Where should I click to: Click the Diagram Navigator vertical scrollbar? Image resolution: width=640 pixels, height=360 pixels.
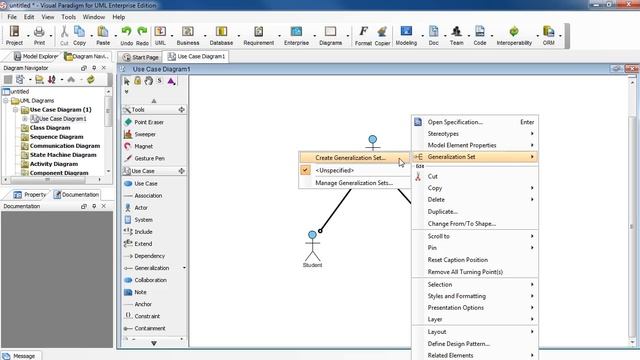[108, 131]
